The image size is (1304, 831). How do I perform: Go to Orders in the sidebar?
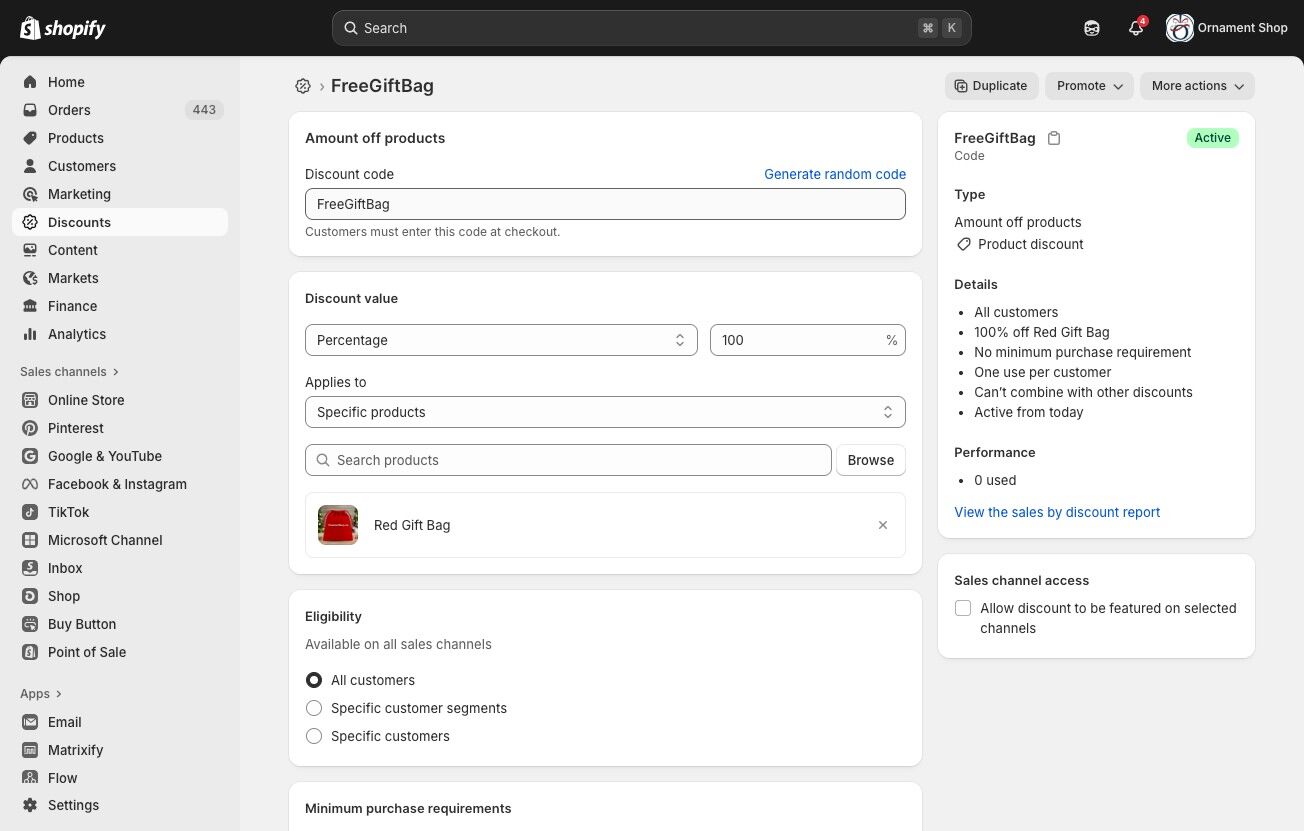(69, 110)
